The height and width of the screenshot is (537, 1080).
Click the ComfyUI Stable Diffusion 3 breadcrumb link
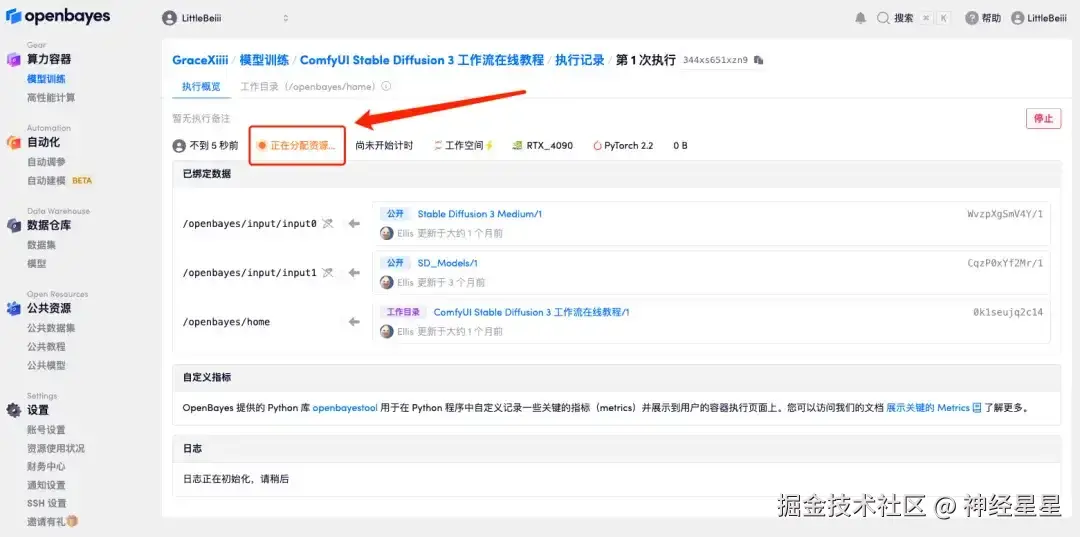[422, 60]
